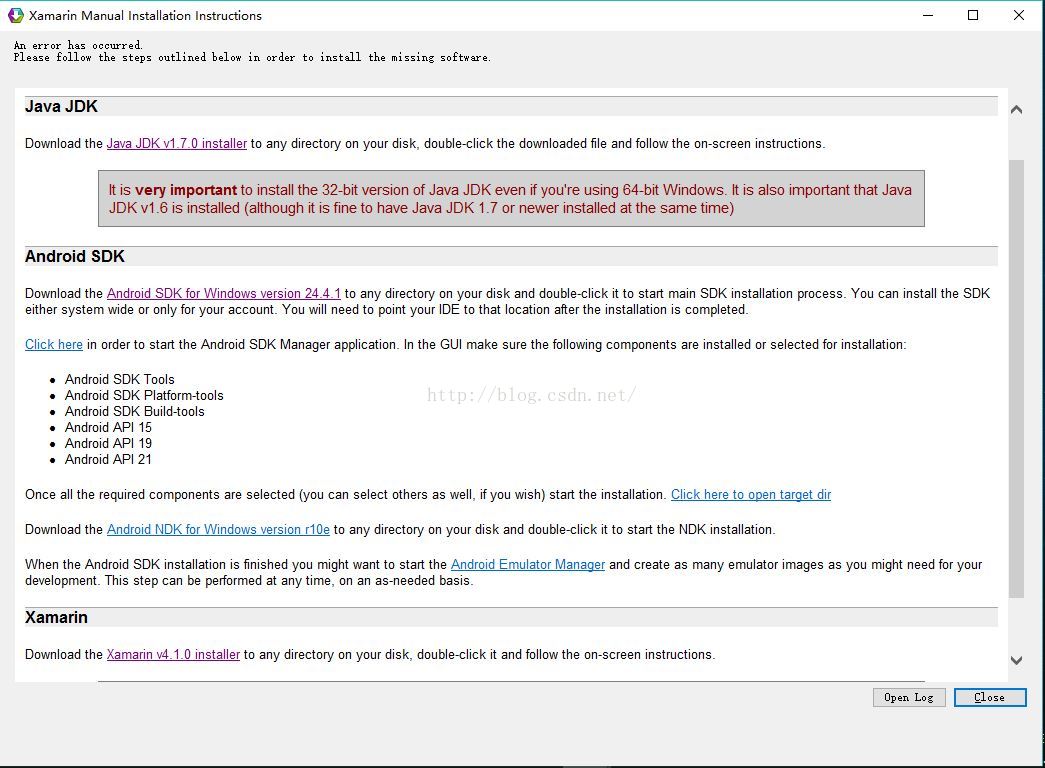This screenshot has height=768, width=1045.
Task: Click 'Android SDK Platform-tools' list item
Action: 144,395
